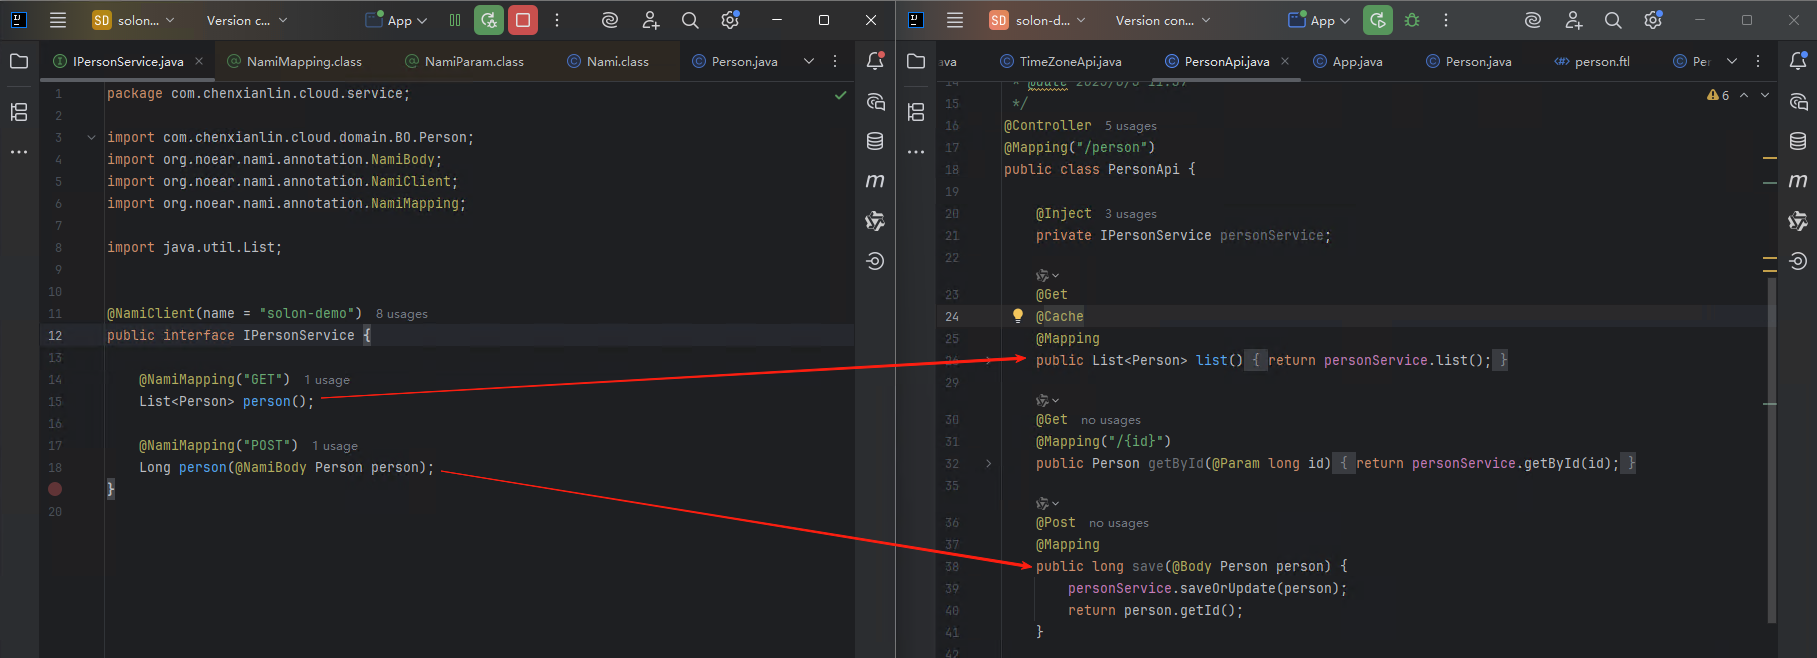
Task: Click the warnings count indicator in PersonApi
Action: coord(1718,95)
